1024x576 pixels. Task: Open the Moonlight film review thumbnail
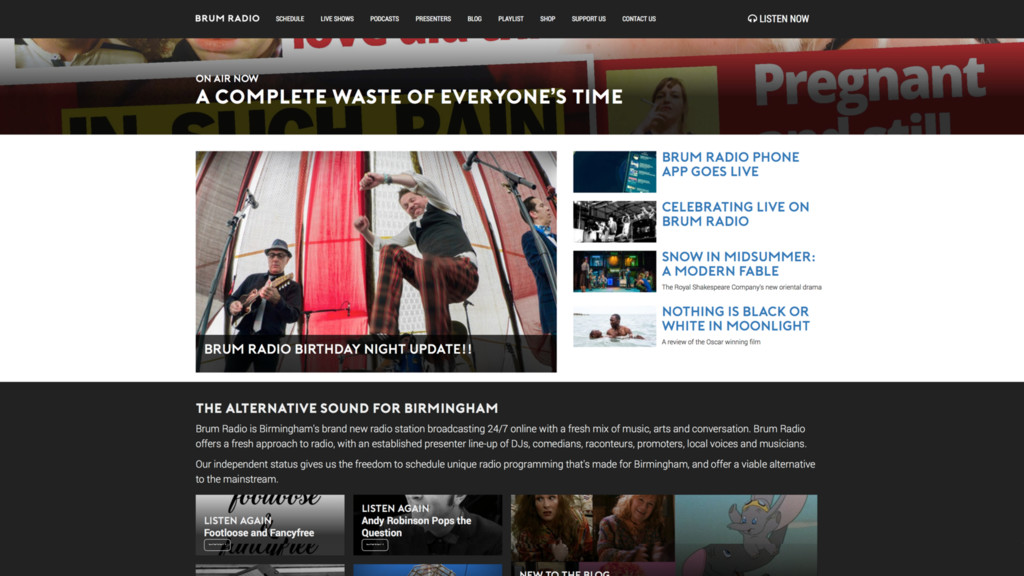tap(615, 326)
